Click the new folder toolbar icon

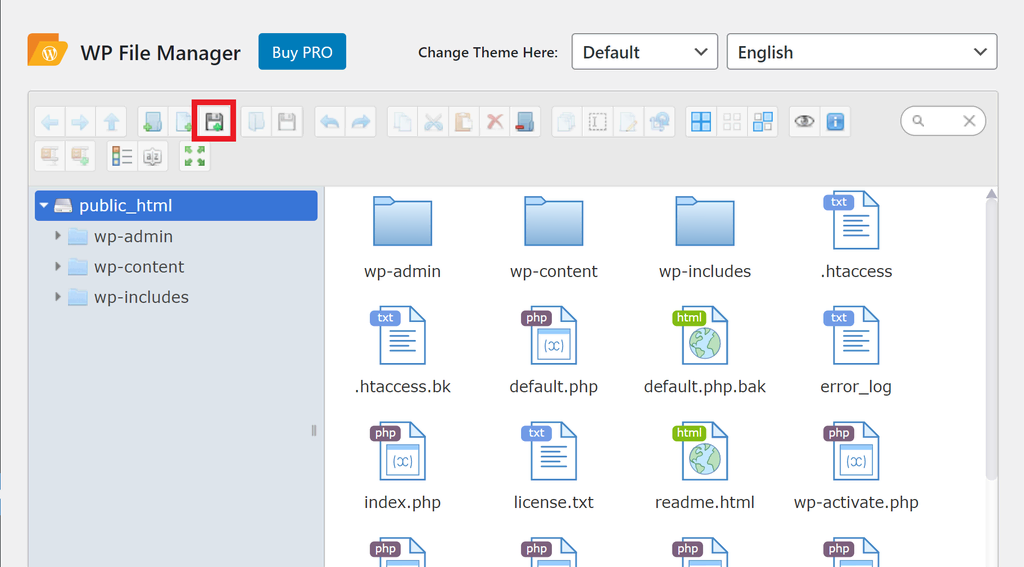click(153, 122)
